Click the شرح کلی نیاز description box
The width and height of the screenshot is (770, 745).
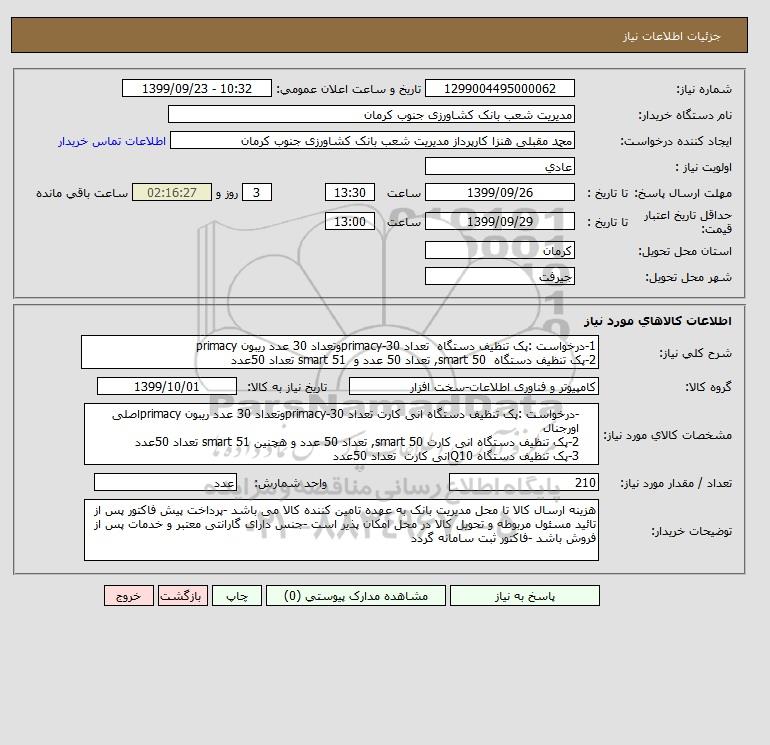pyautogui.click(x=340, y=352)
